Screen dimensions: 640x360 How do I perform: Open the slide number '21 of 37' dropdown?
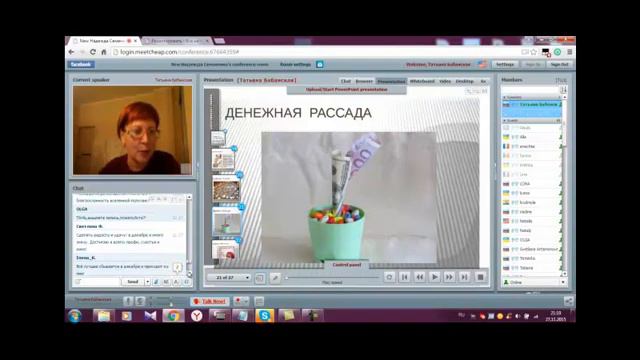pyautogui.click(x=229, y=278)
